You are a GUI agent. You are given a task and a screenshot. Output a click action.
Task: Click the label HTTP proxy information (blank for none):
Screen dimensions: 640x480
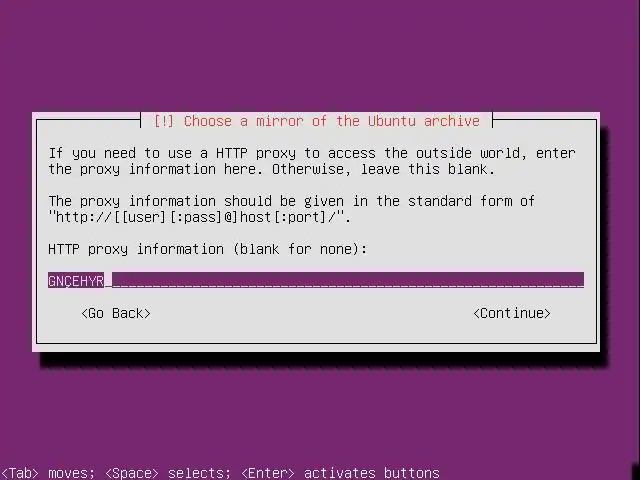208,249
